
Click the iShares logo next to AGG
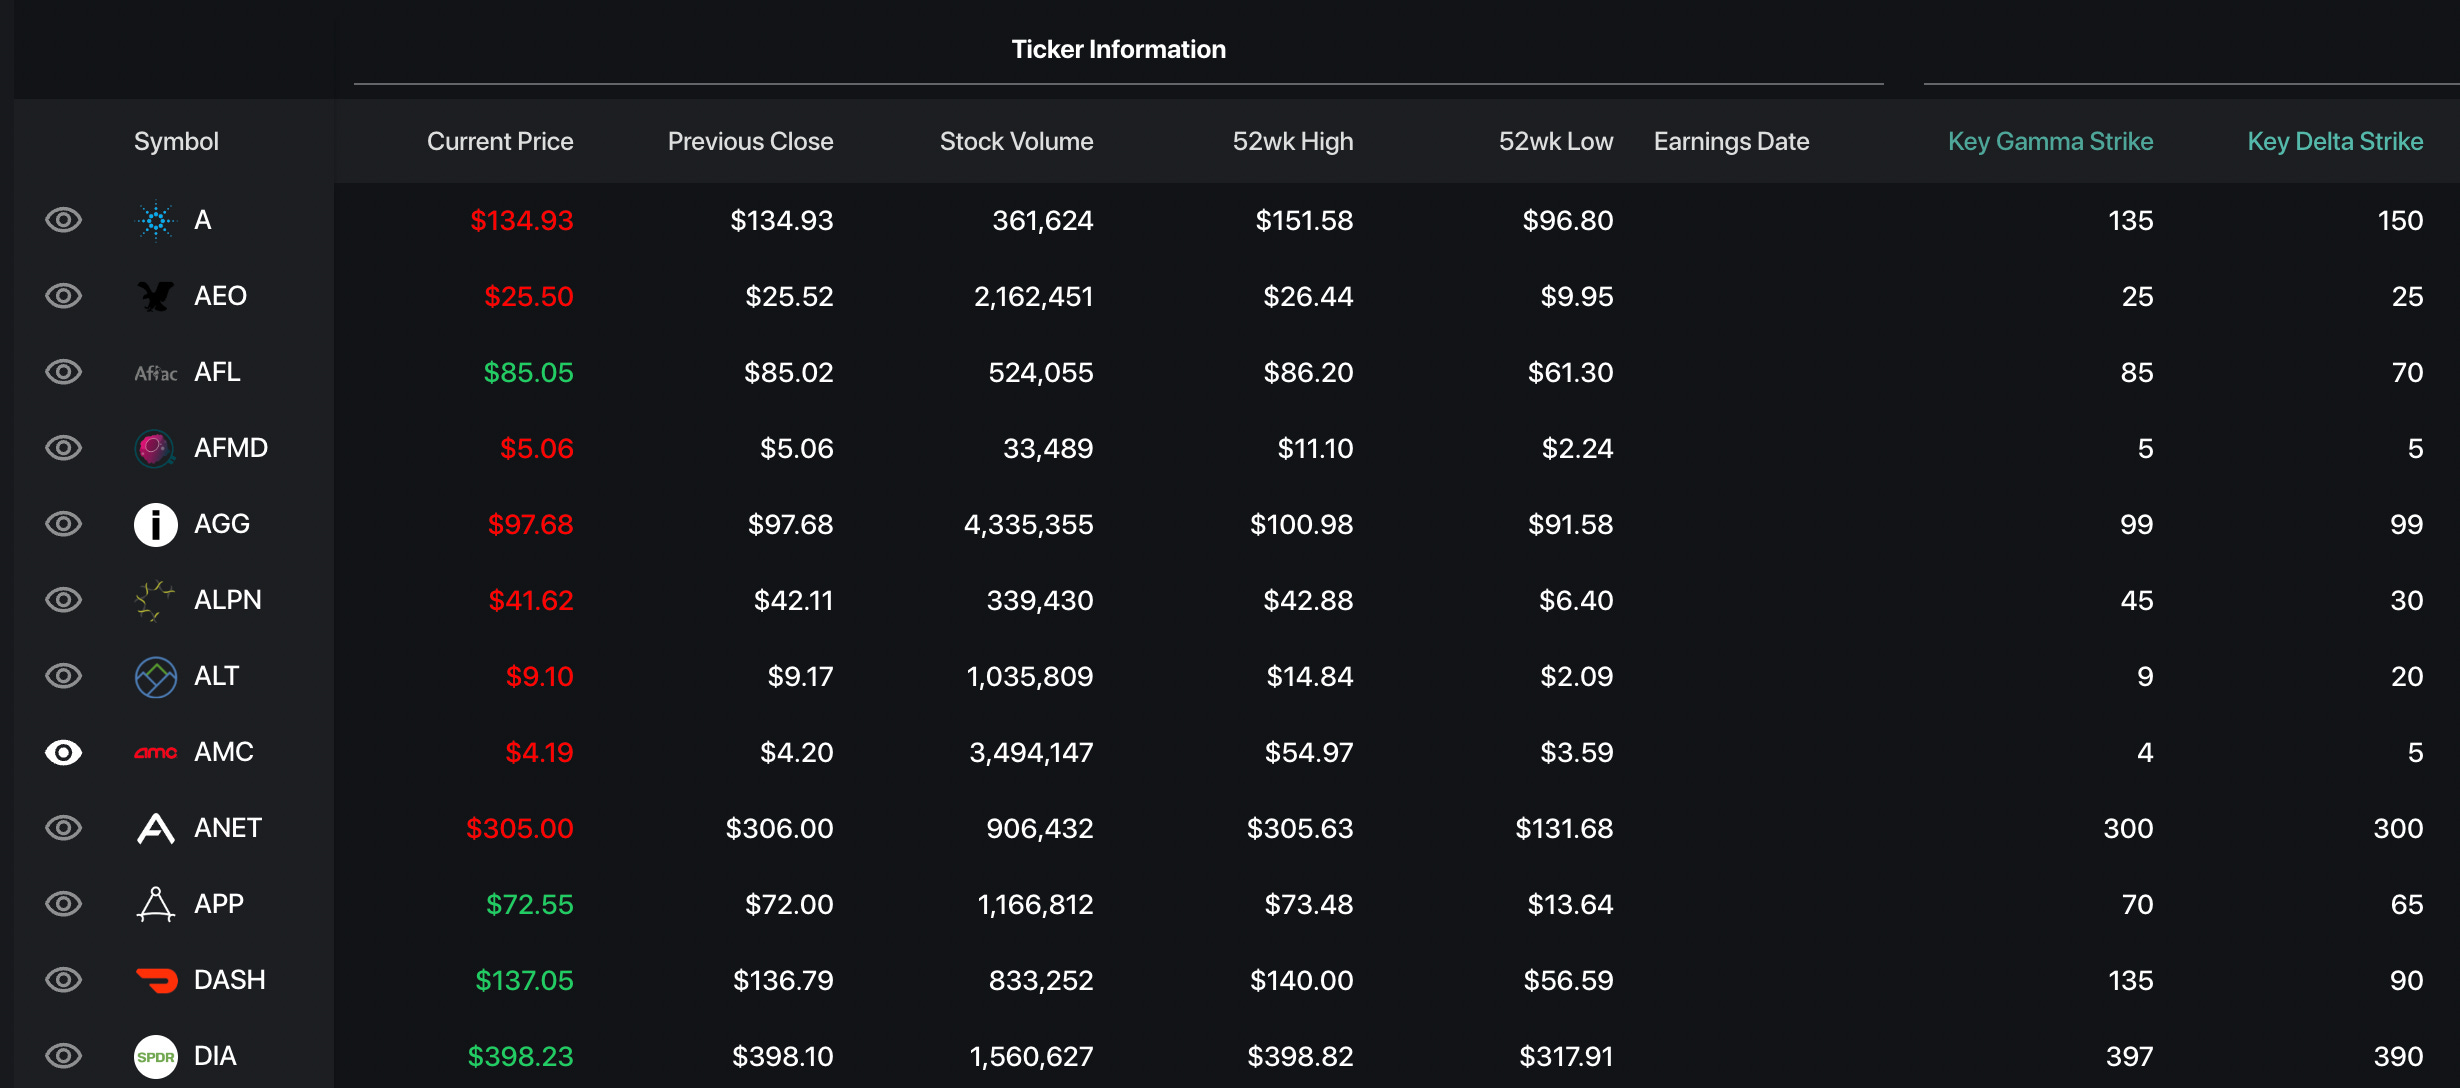[x=156, y=524]
